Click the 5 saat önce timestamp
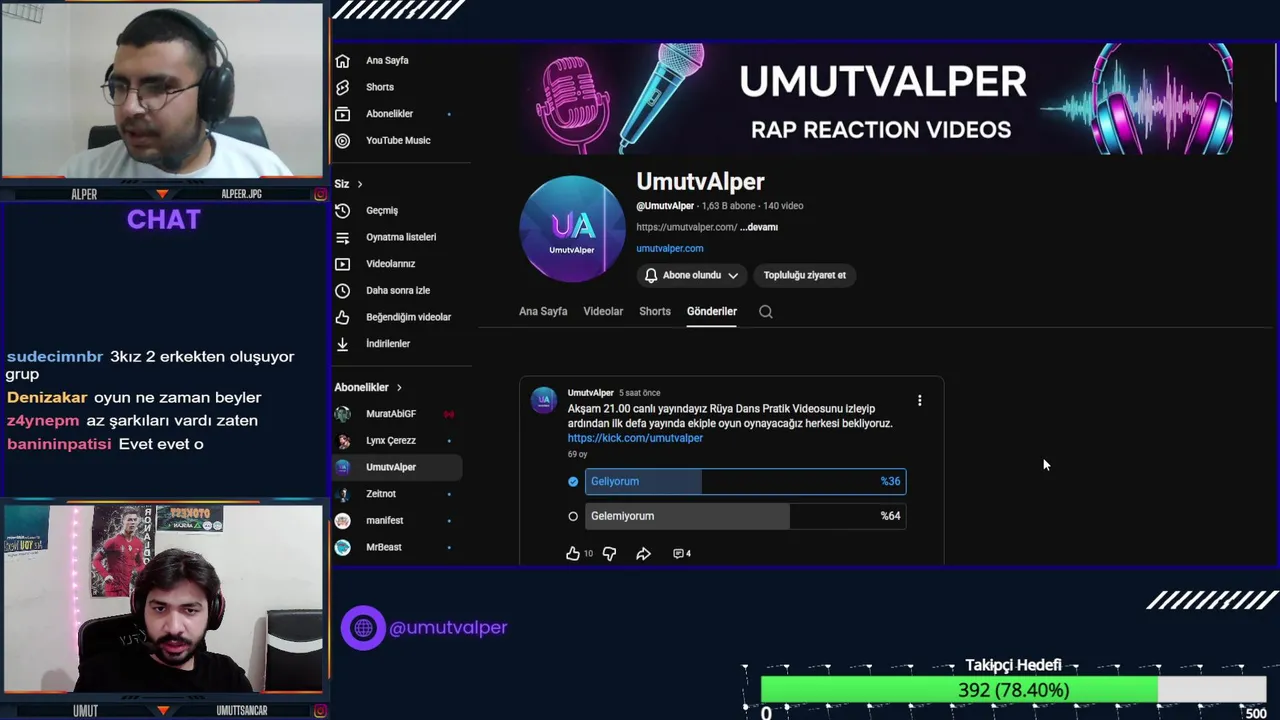The image size is (1280, 720). [640, 393]
